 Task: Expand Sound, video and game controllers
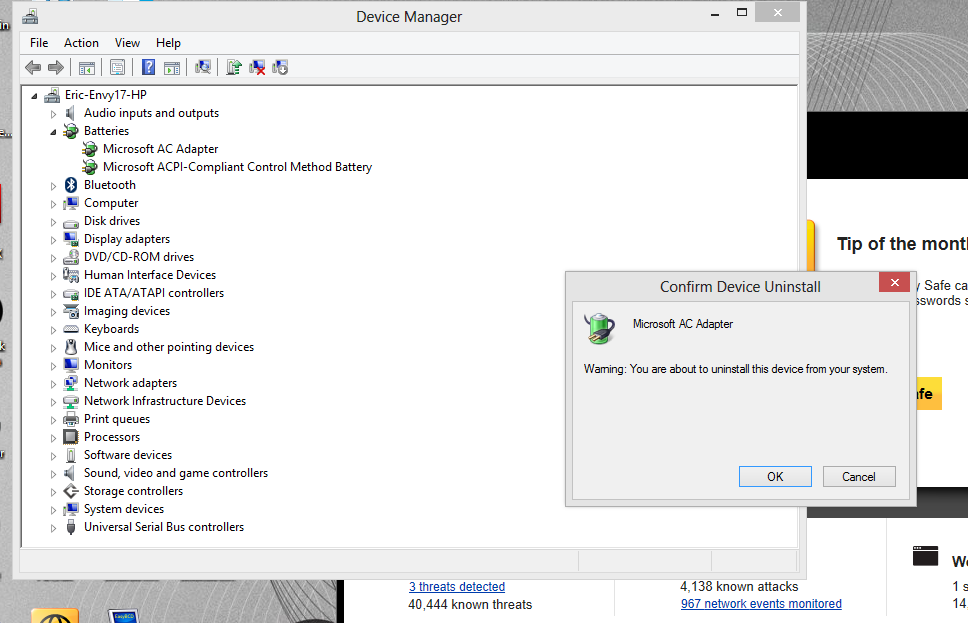coord(53,474)
